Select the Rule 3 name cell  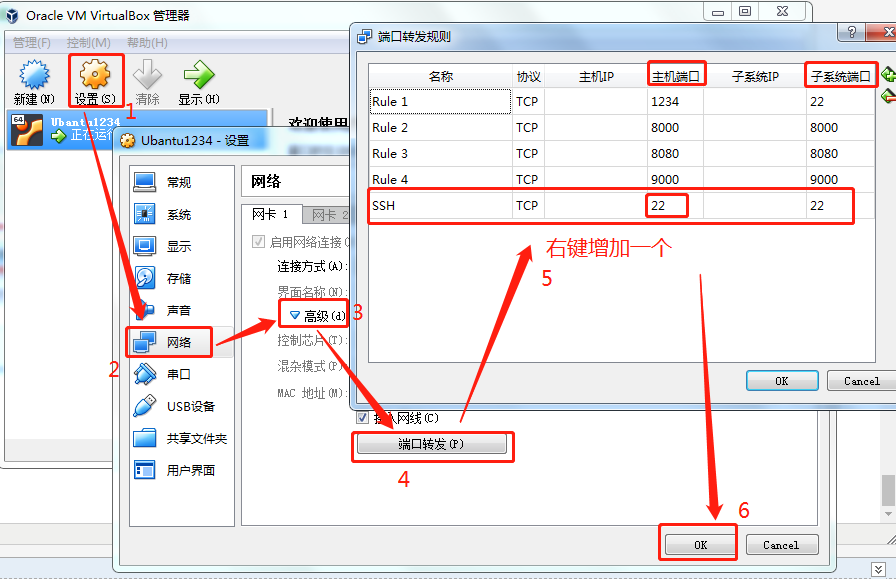pos(441,154)
